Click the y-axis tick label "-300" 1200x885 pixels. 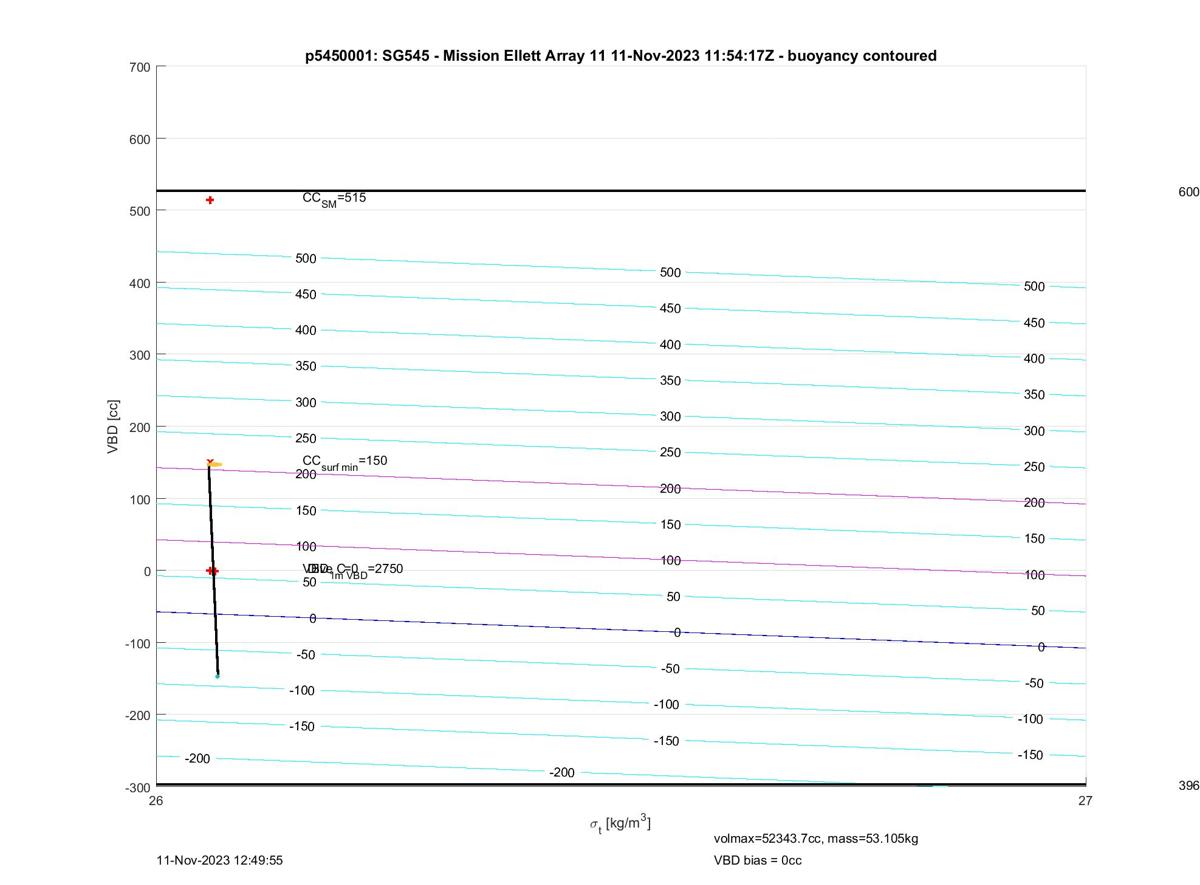pyautogui.click(x=138, y=787)
